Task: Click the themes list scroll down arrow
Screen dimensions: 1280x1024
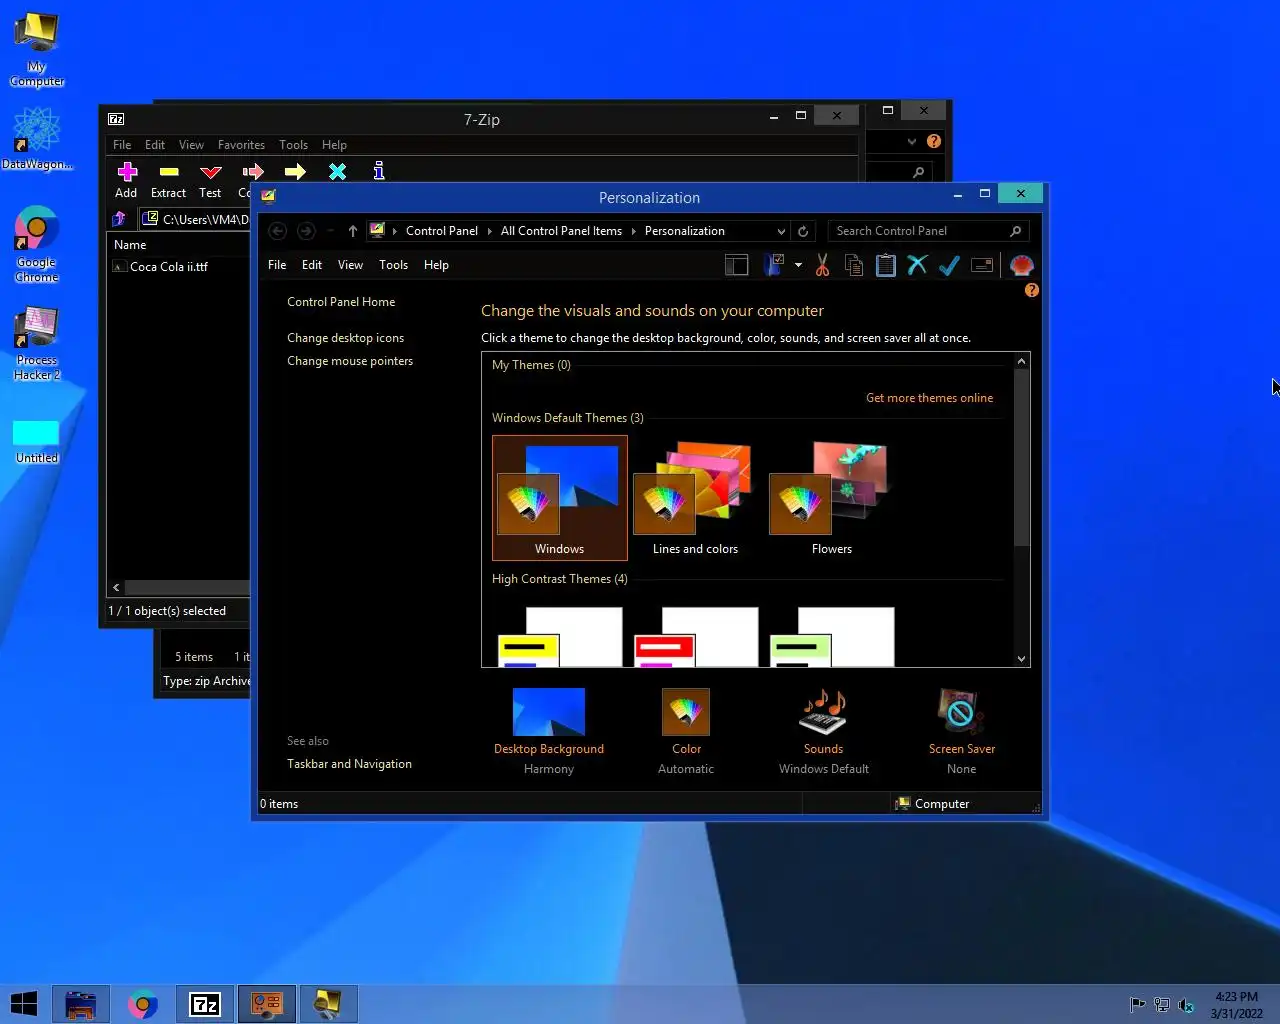Action: 1021,658
